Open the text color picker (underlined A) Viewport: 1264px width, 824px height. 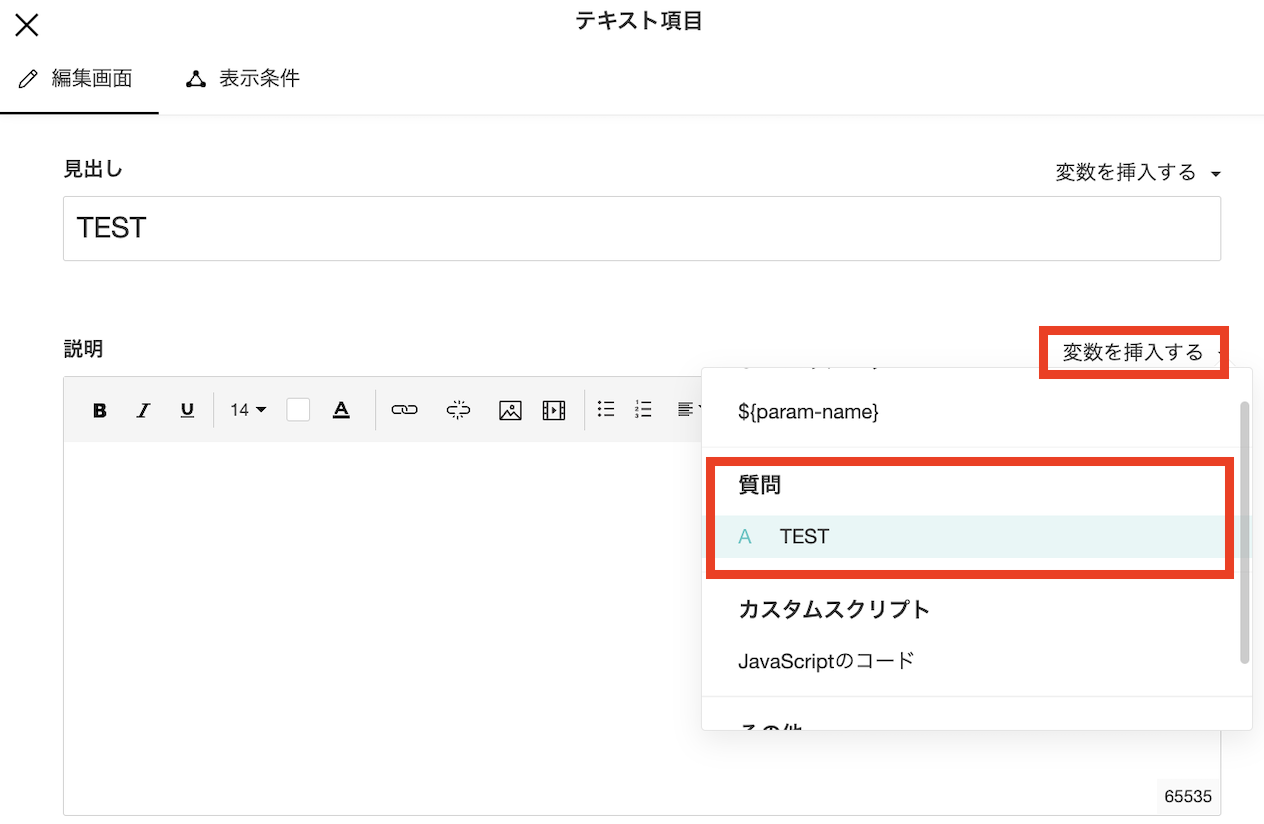[x=341, y=410]
